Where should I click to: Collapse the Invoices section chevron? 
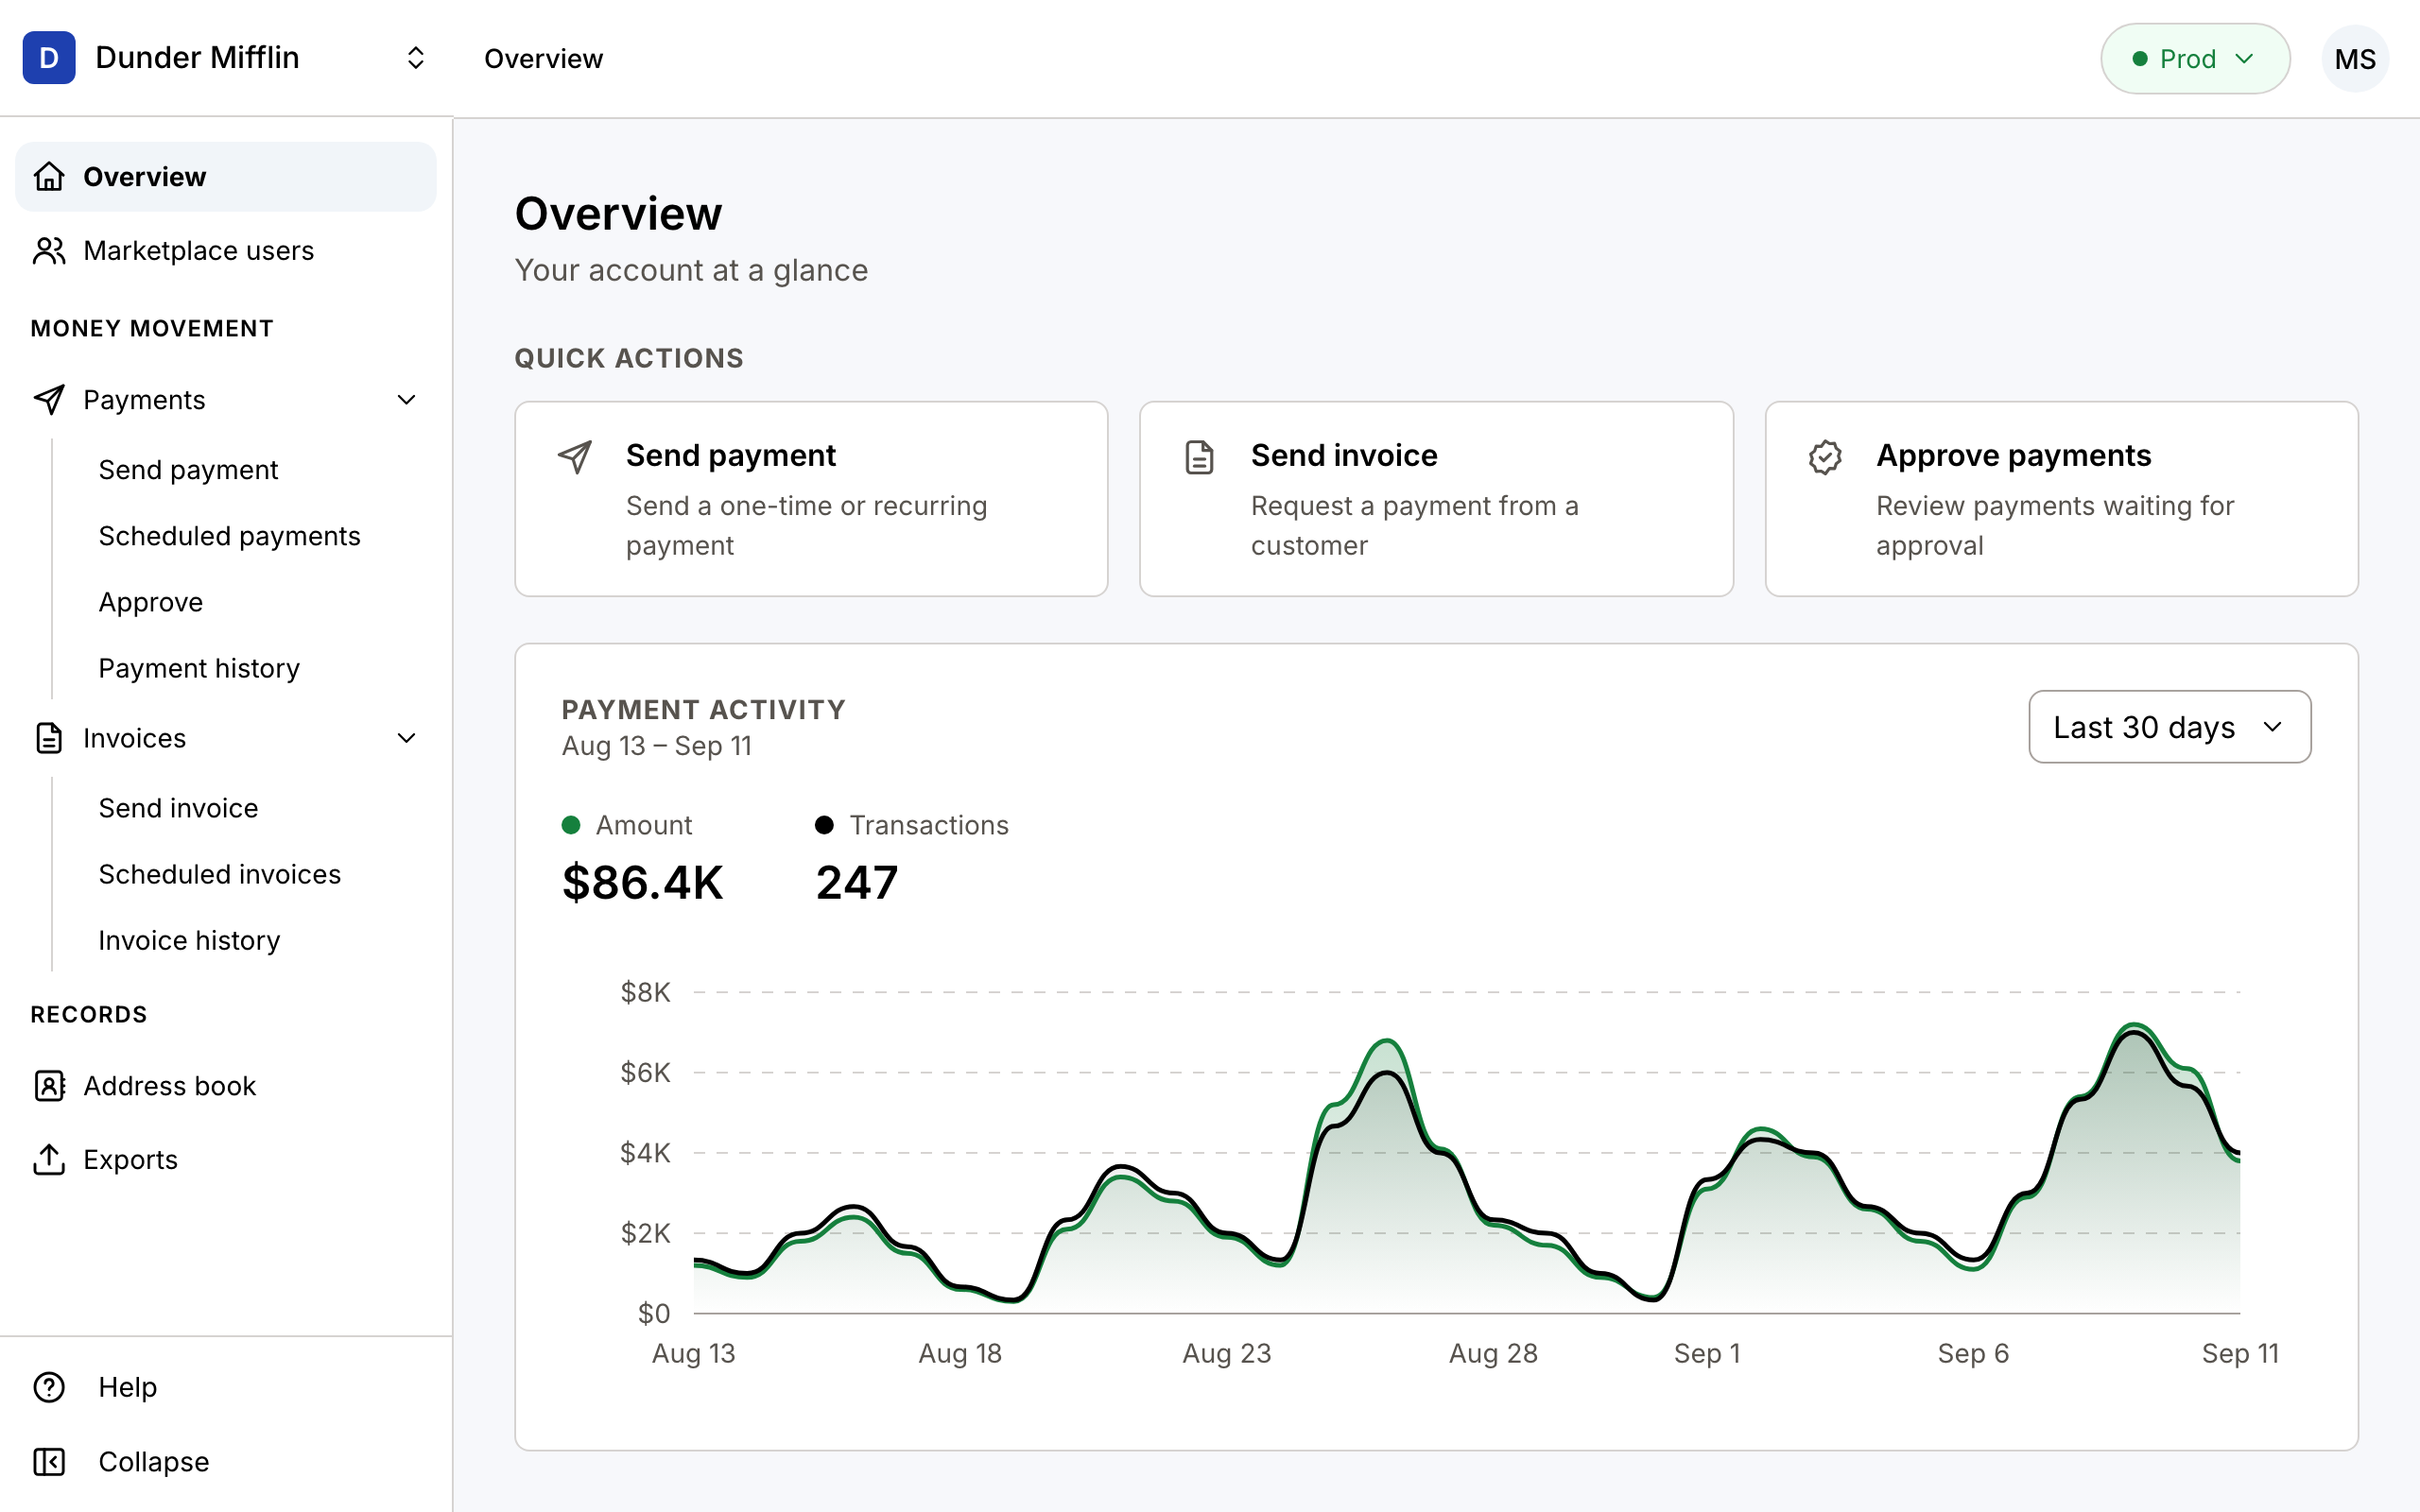click(407, 738)
